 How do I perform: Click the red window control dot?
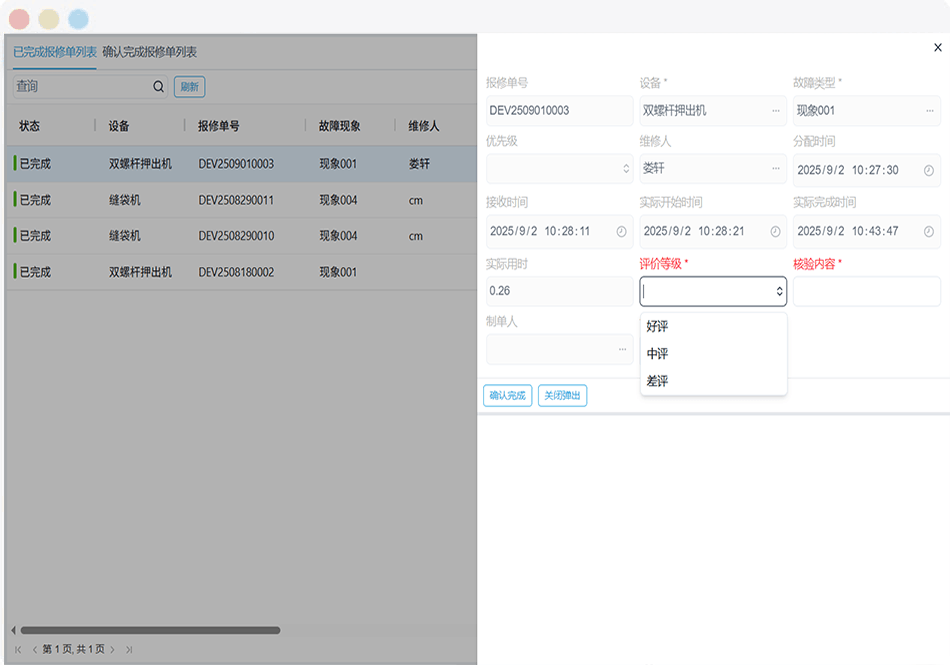point(19,19)
